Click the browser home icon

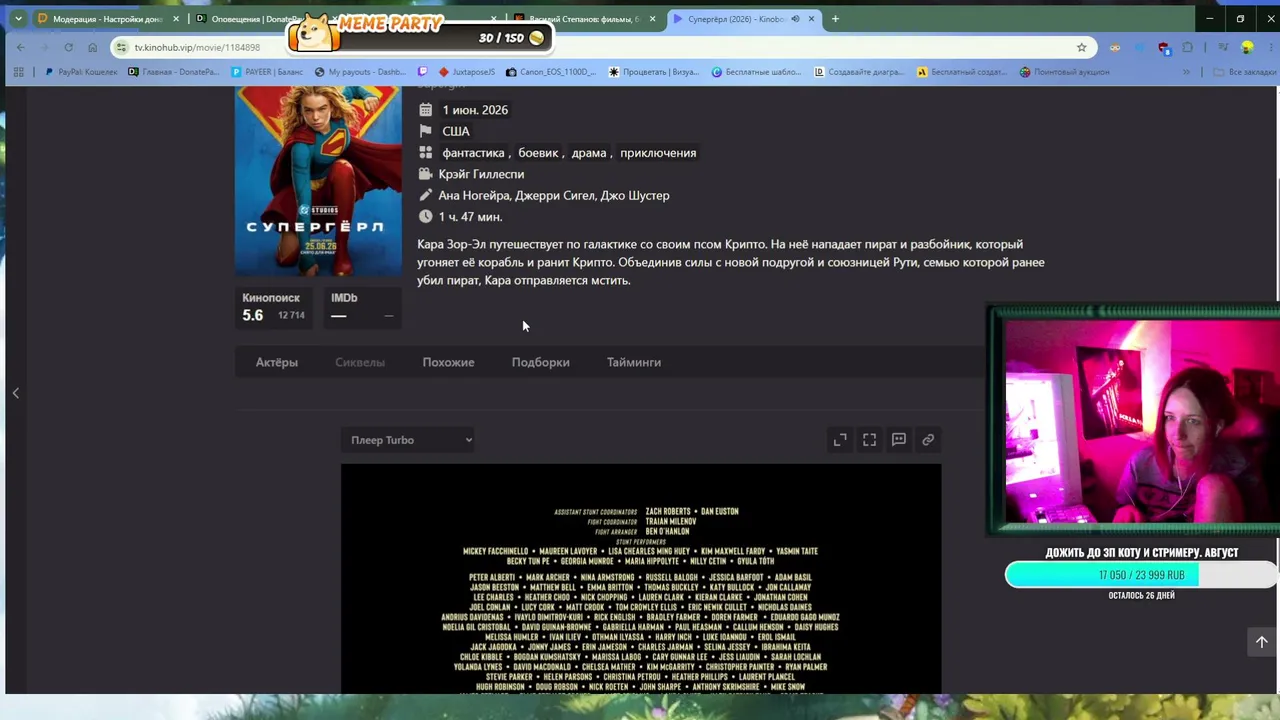(92, 47)
